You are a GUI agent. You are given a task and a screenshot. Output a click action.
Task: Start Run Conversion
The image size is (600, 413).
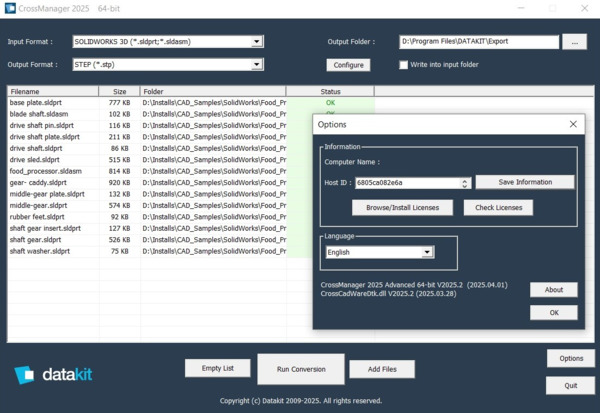tap(294, 369)
